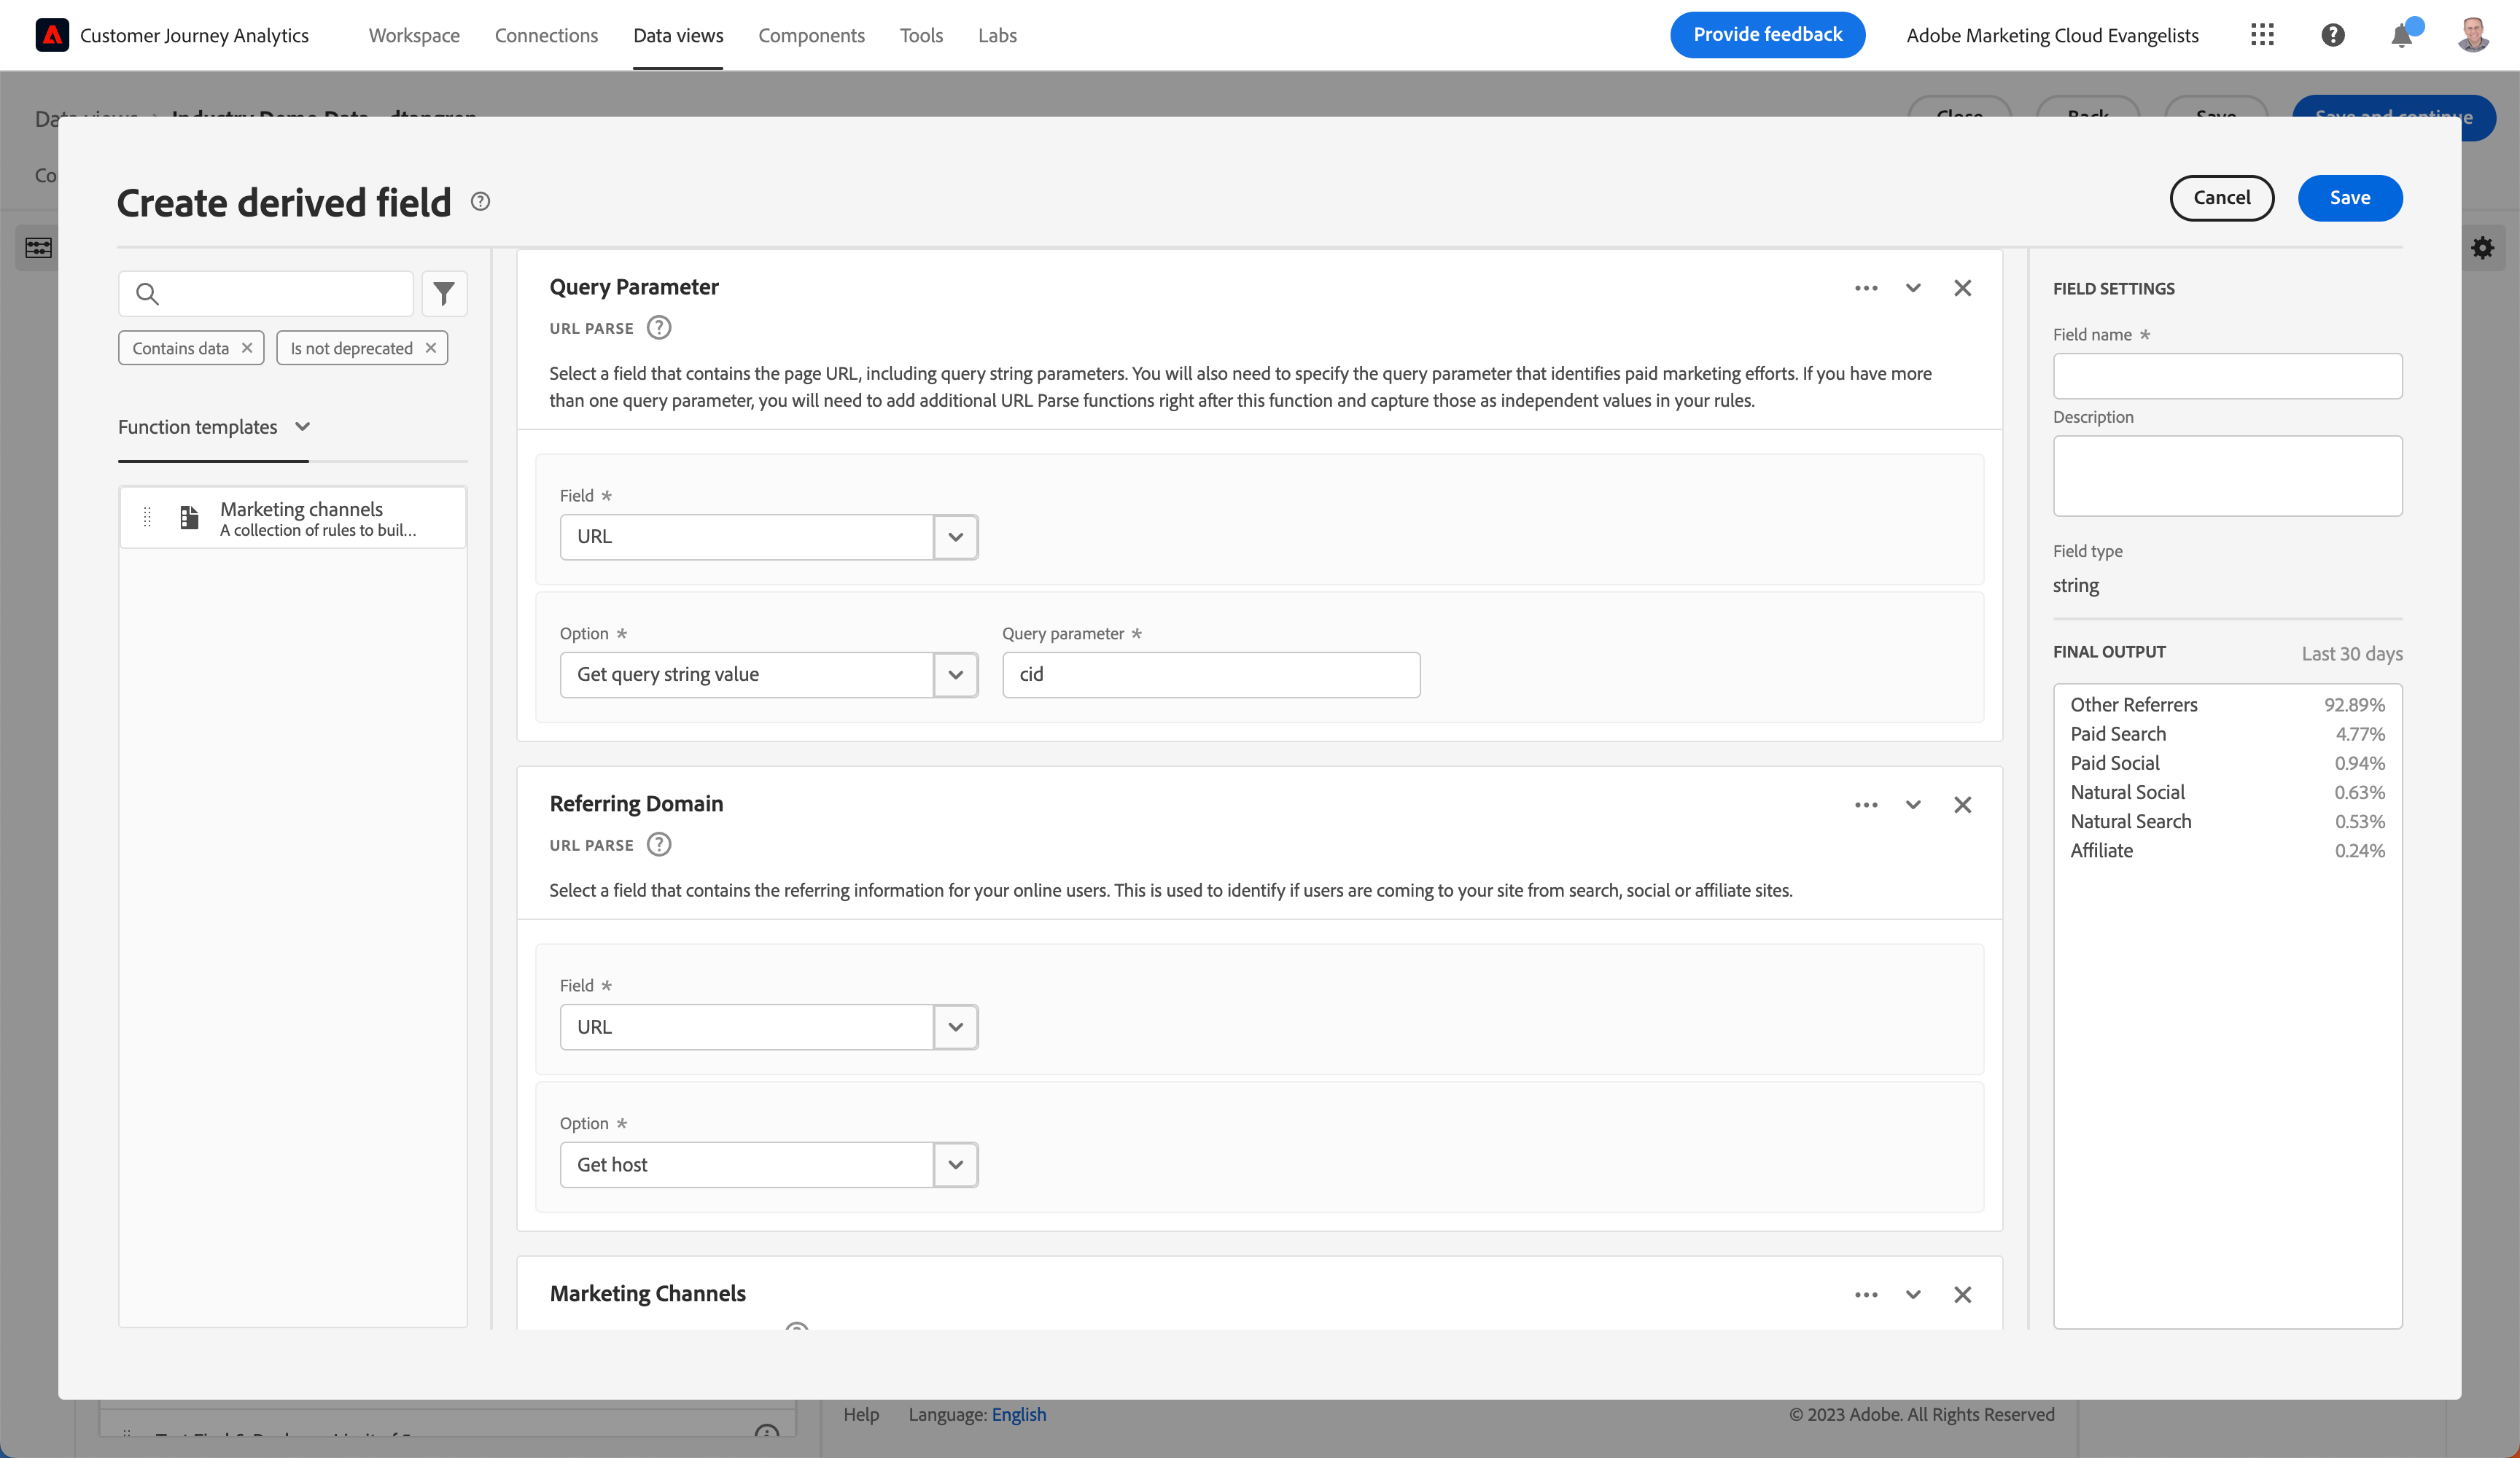Open the Data views tab
The height and width of the screenshot is (1458, 2520).
pos(678,35)
